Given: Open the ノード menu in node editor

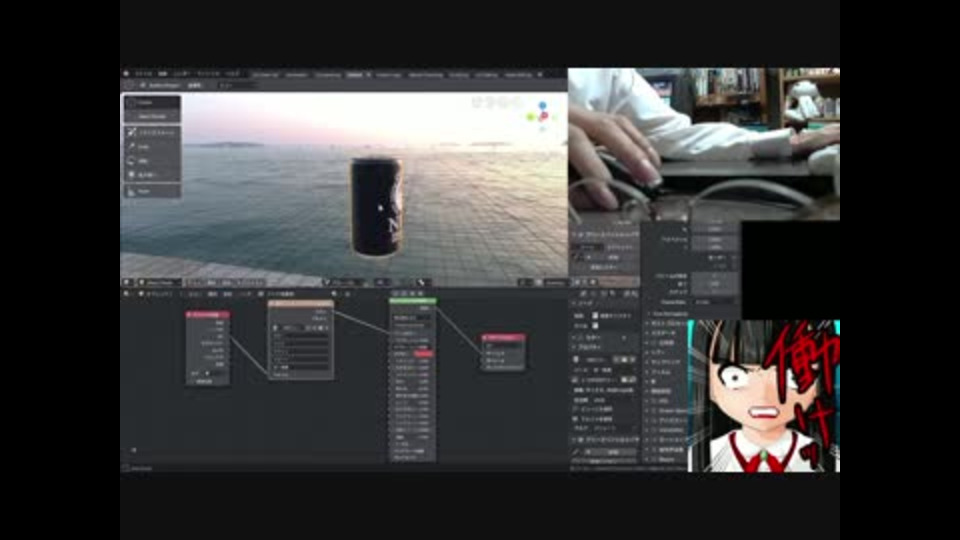Looking at the screenshot, I should click(x=245, y=294).
